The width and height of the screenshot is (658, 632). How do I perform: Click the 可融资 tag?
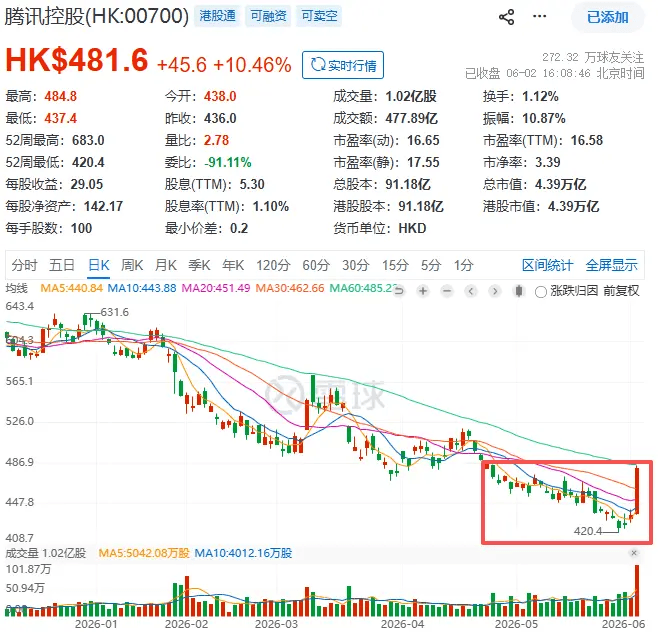coord(268,16)
